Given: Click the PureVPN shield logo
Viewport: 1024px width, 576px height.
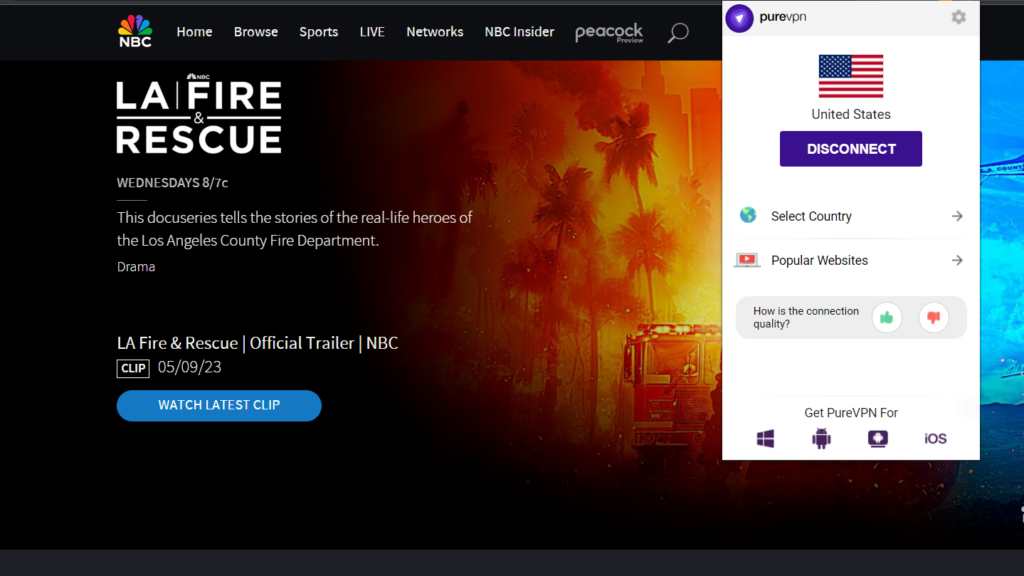Looking at the screenshot, I should tap(739, 18).
